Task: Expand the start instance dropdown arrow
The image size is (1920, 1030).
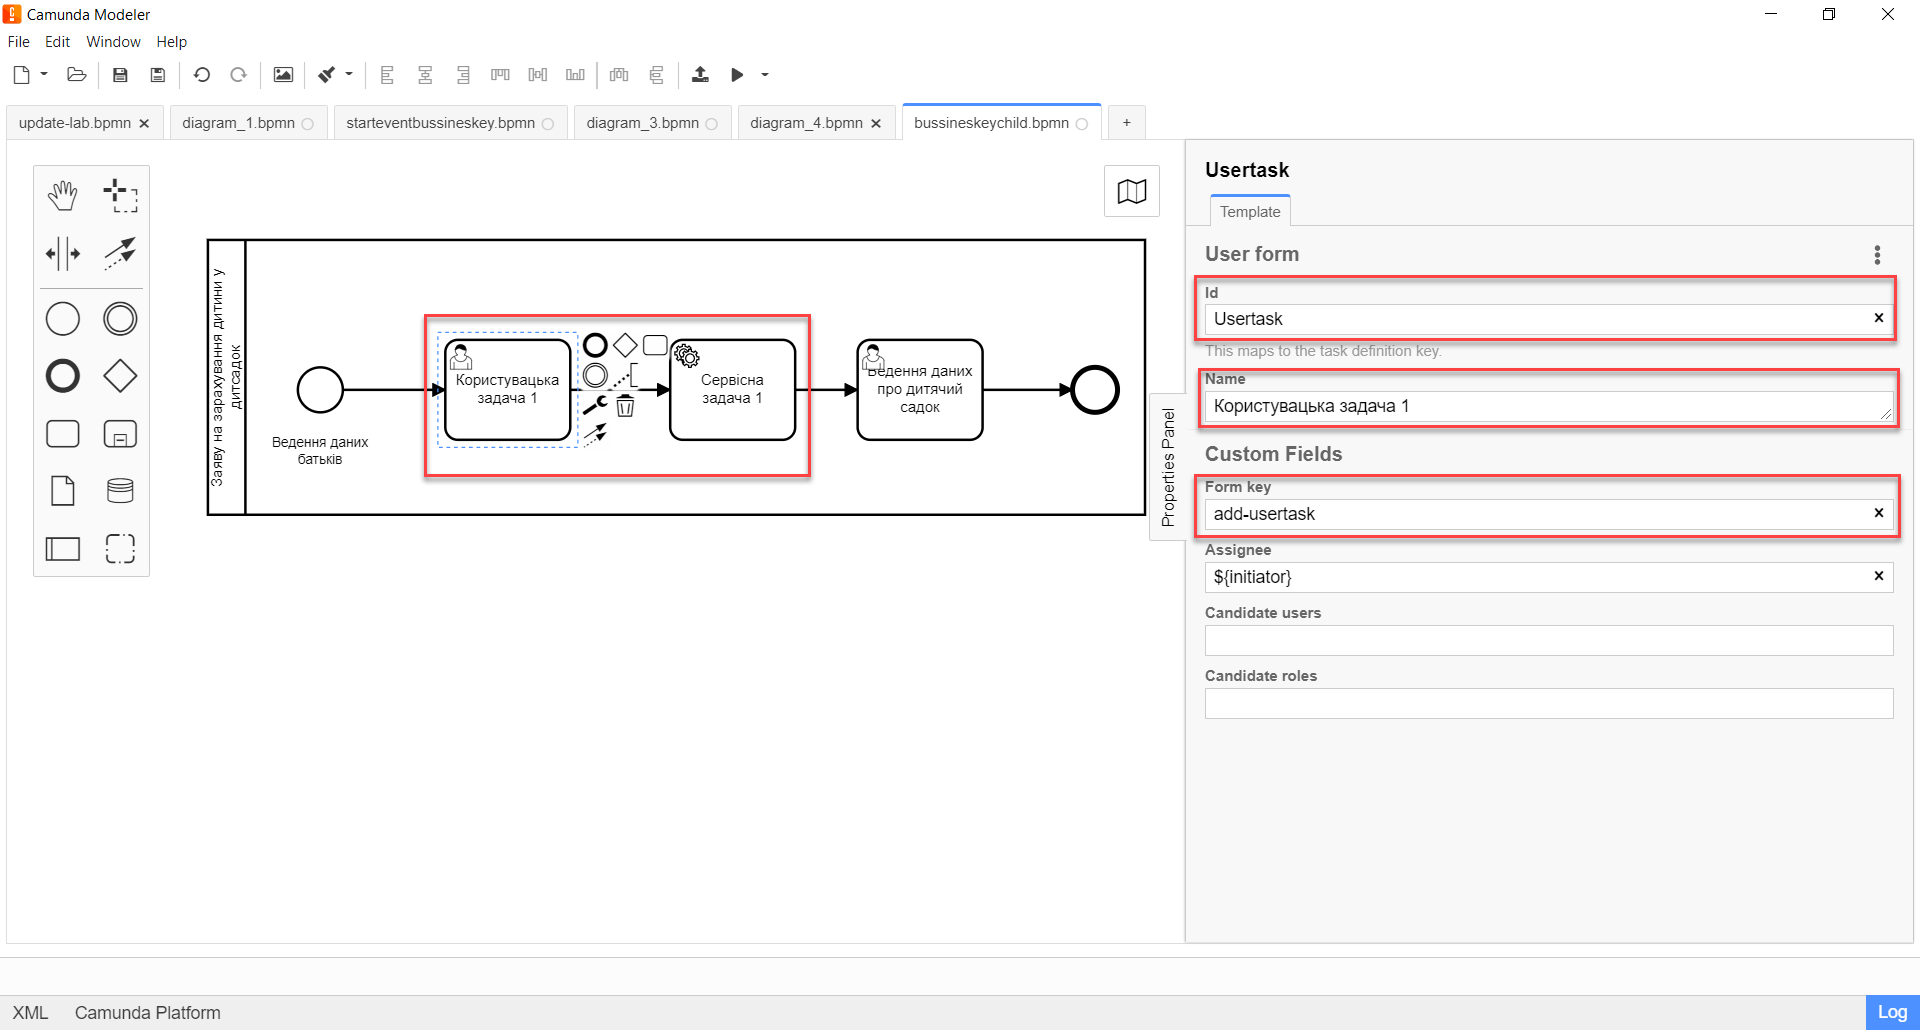Action: [765, 75]
